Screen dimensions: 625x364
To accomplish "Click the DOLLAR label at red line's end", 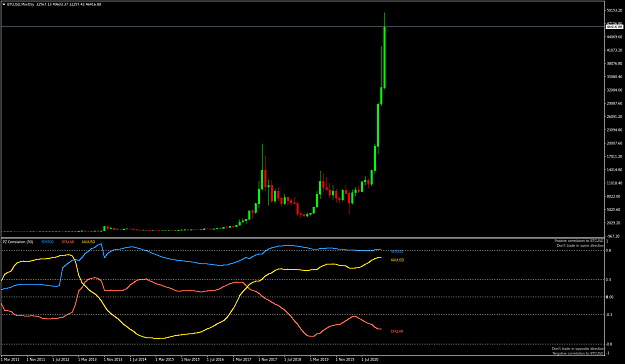I will (x=397, y=331).
